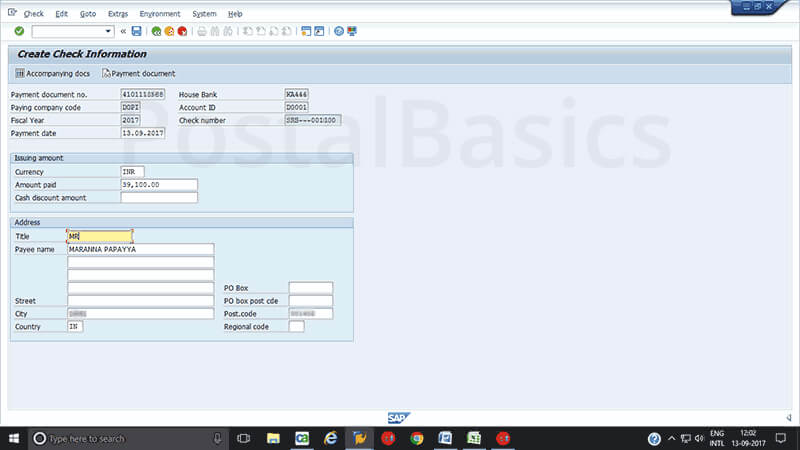The image size is (800, 450).
Task: Click the green Enter checkmark icon
Action: [x=19, y=32]
